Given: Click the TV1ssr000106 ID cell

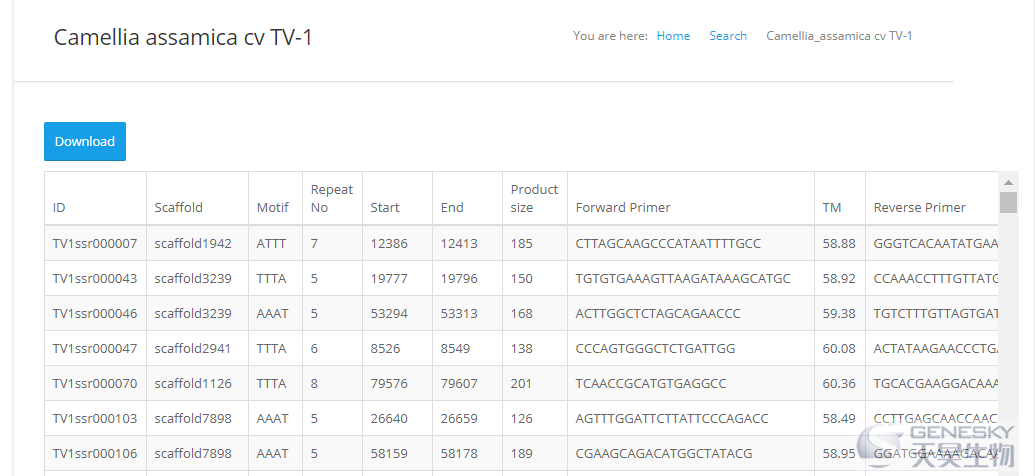Looking at the screenshot, I should tap(96, 454).
